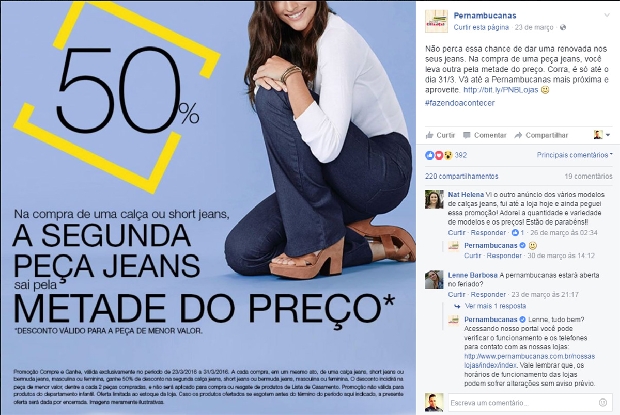Viewport: 620px width, 415px height.
Task: Click the Escreva um comentário field
Action: tap(522, 403)
